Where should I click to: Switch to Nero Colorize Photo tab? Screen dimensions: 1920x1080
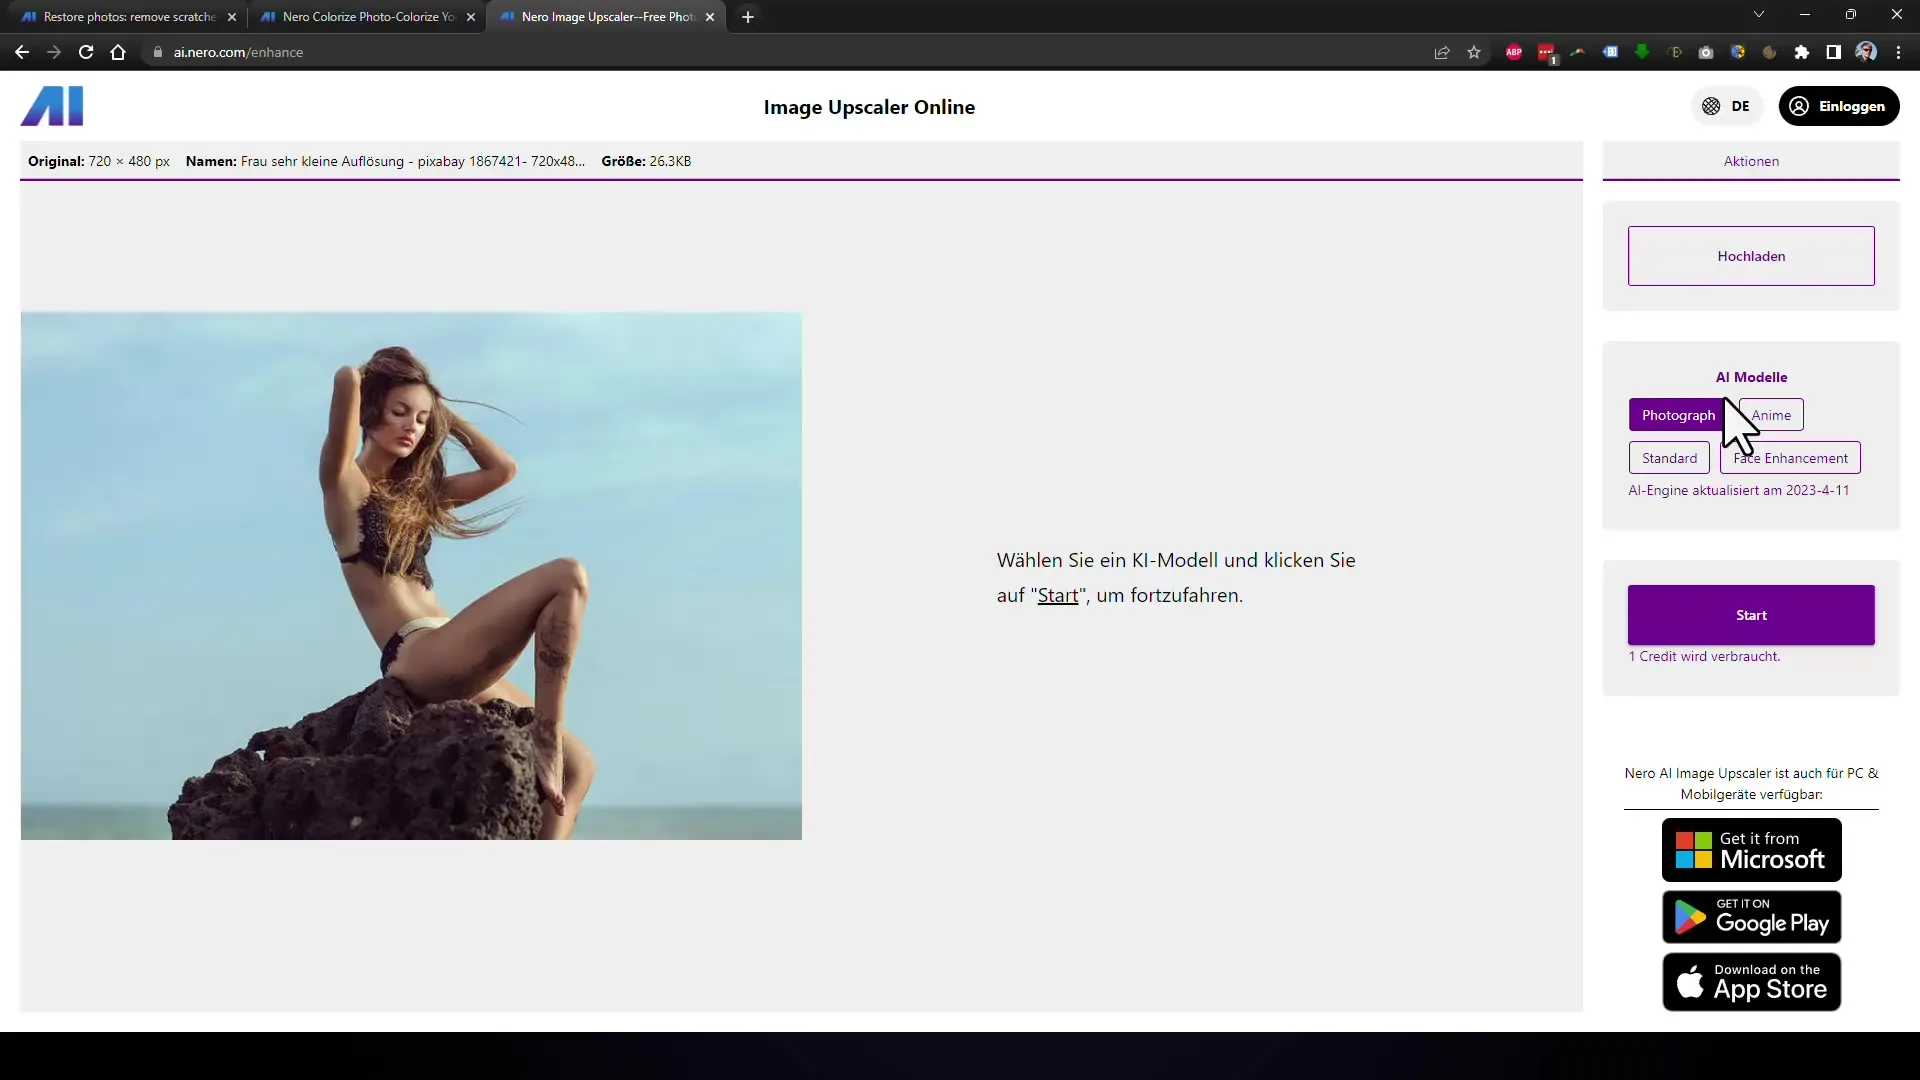click(369, 16)
